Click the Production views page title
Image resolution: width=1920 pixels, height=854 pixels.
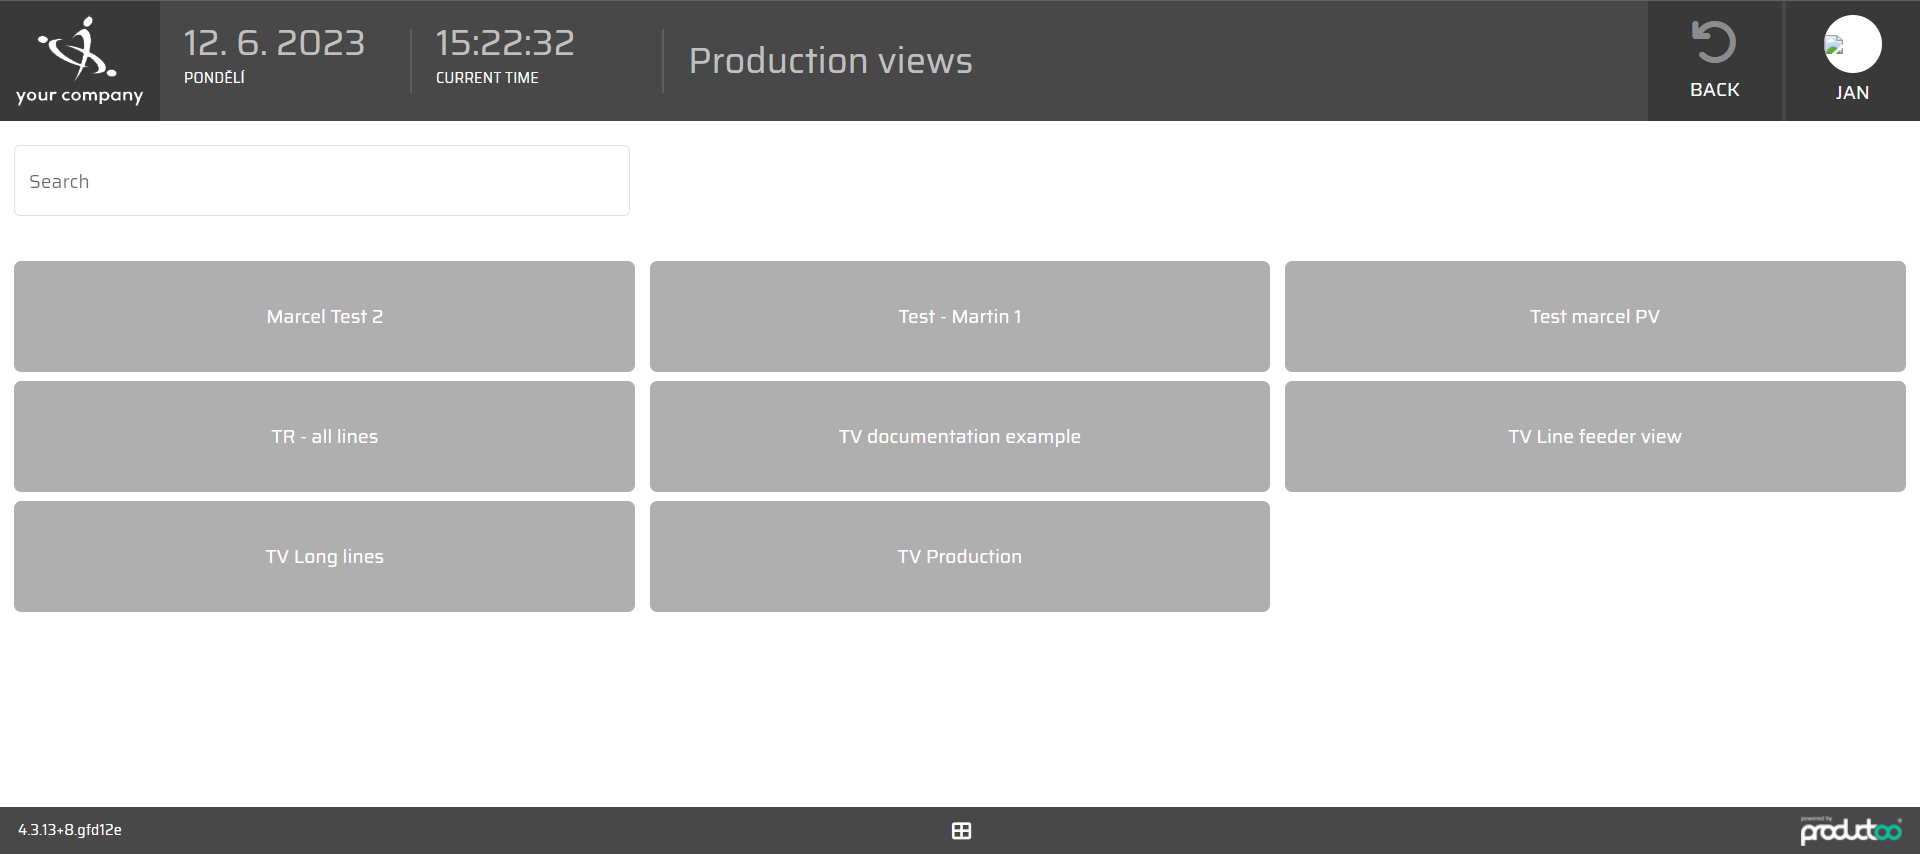(830, 61)
